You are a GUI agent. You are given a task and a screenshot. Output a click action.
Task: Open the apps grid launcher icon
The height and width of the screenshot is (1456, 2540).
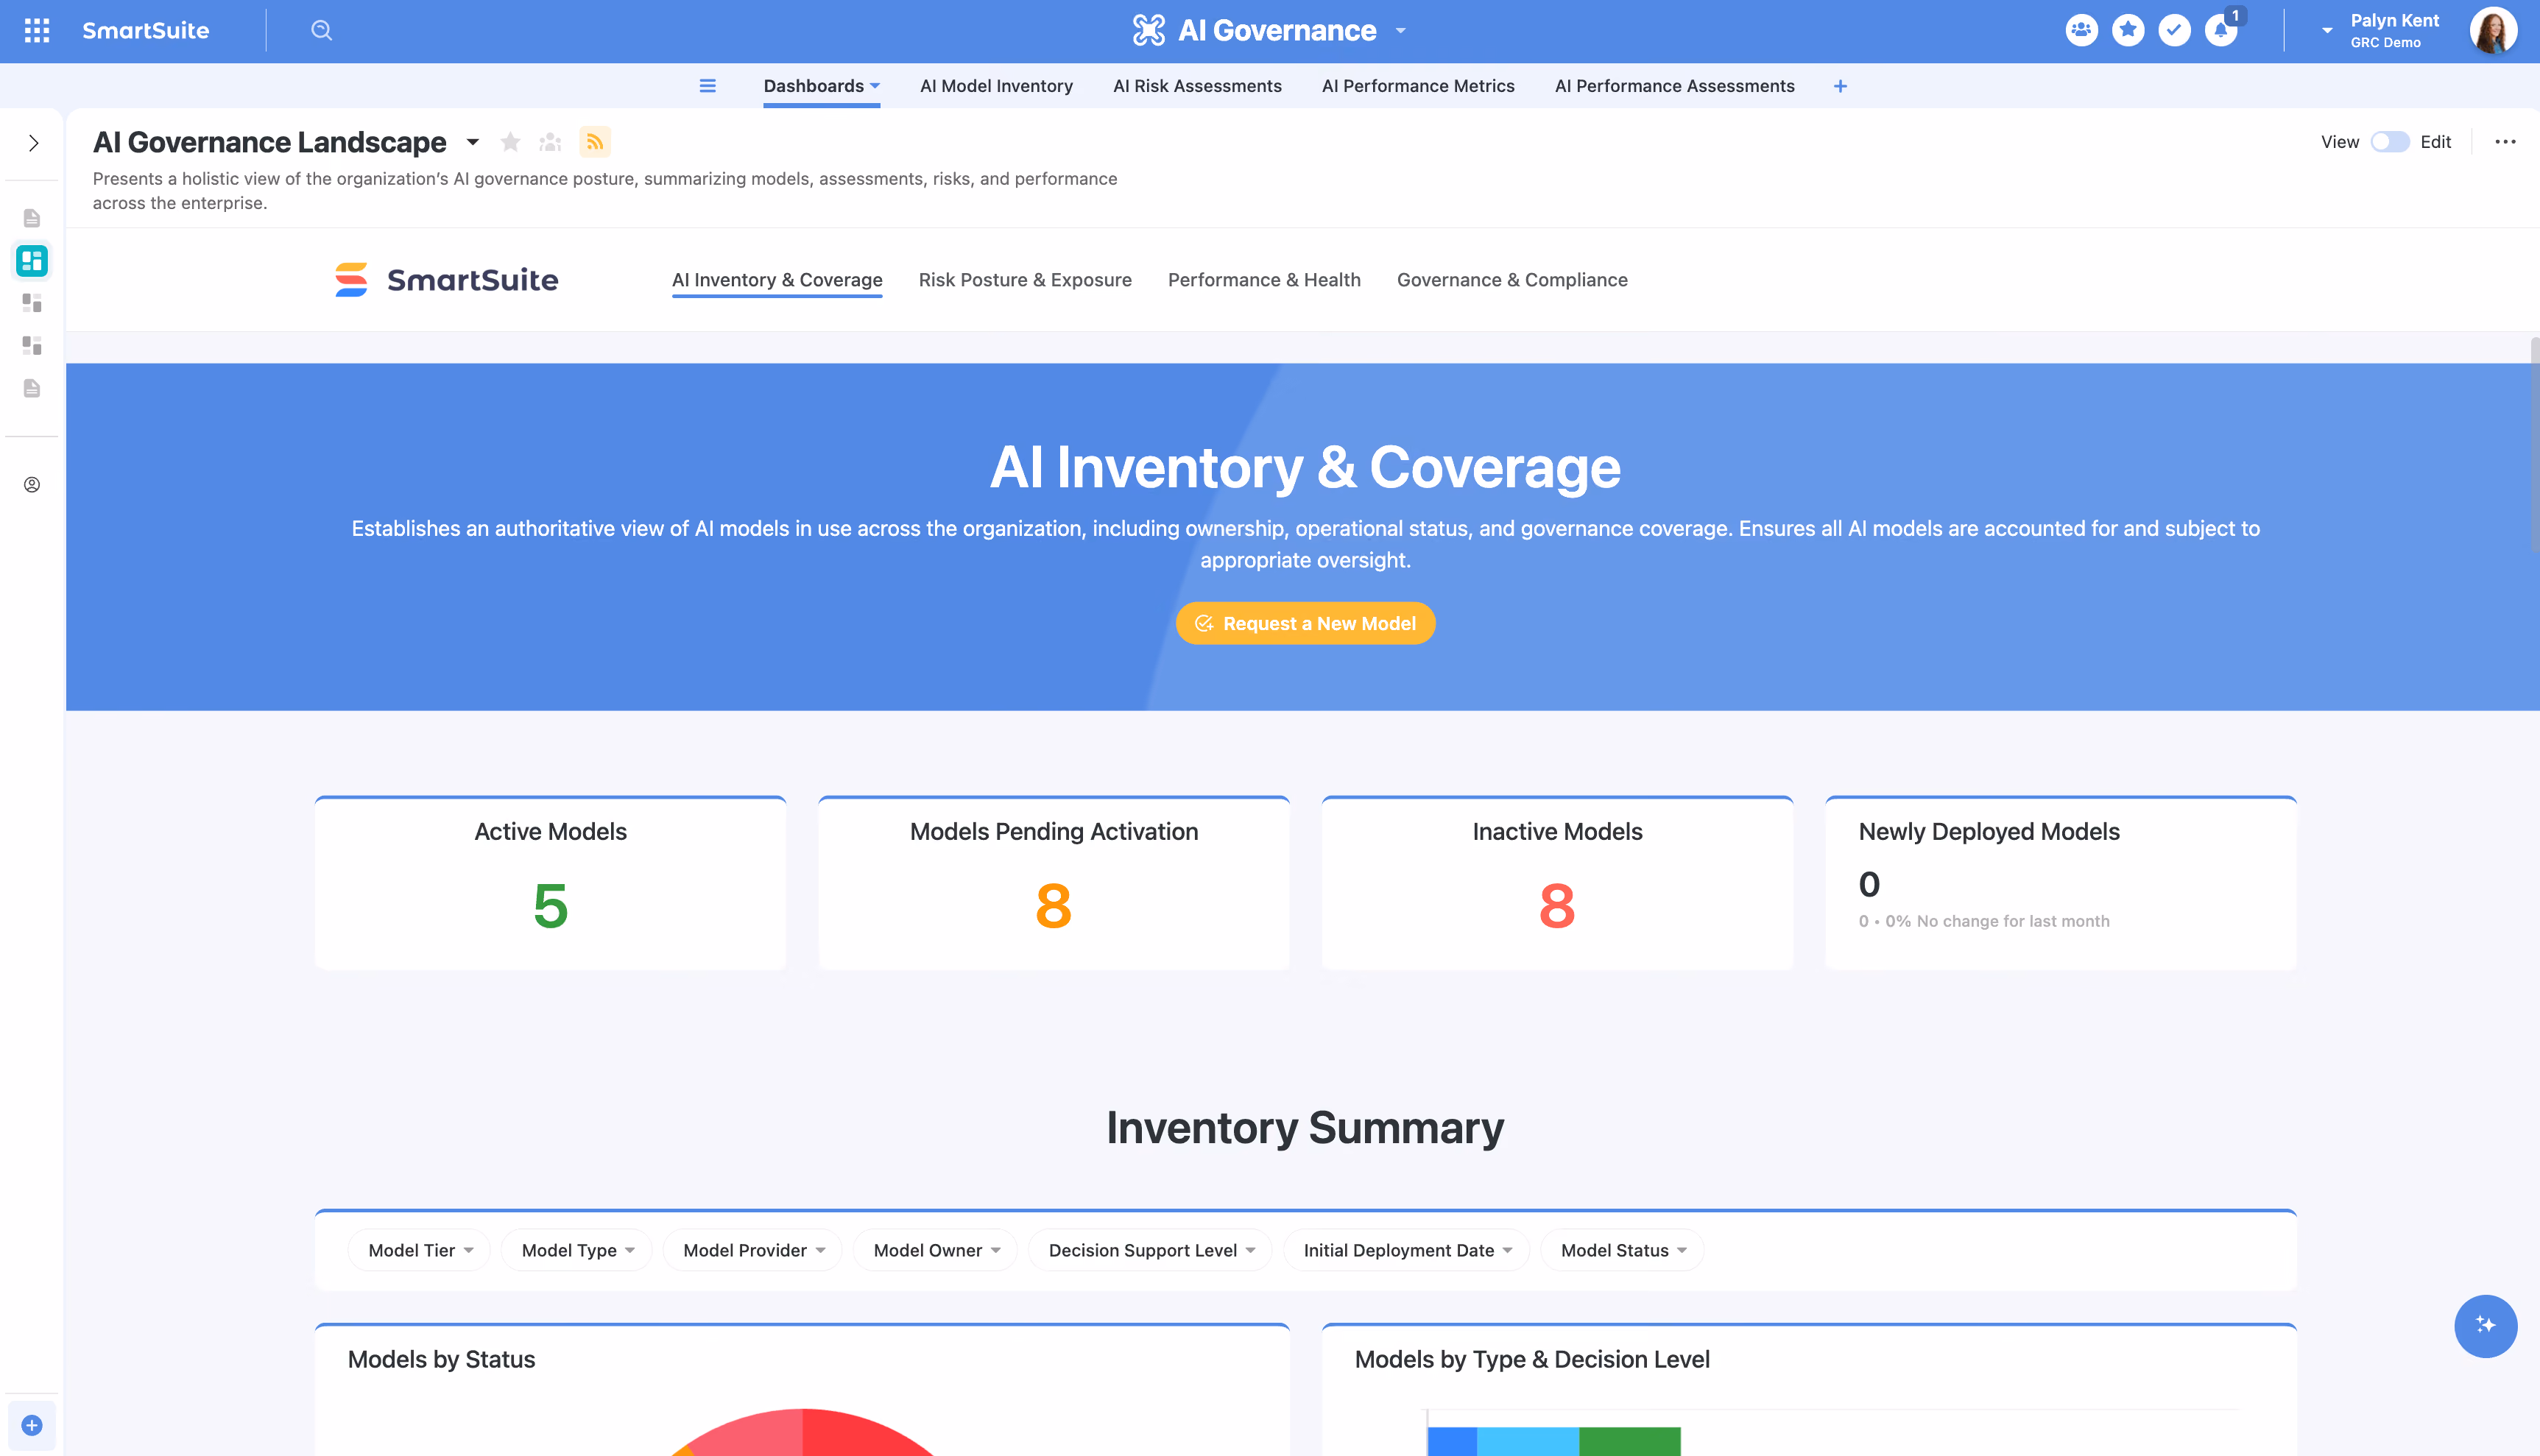37,30
